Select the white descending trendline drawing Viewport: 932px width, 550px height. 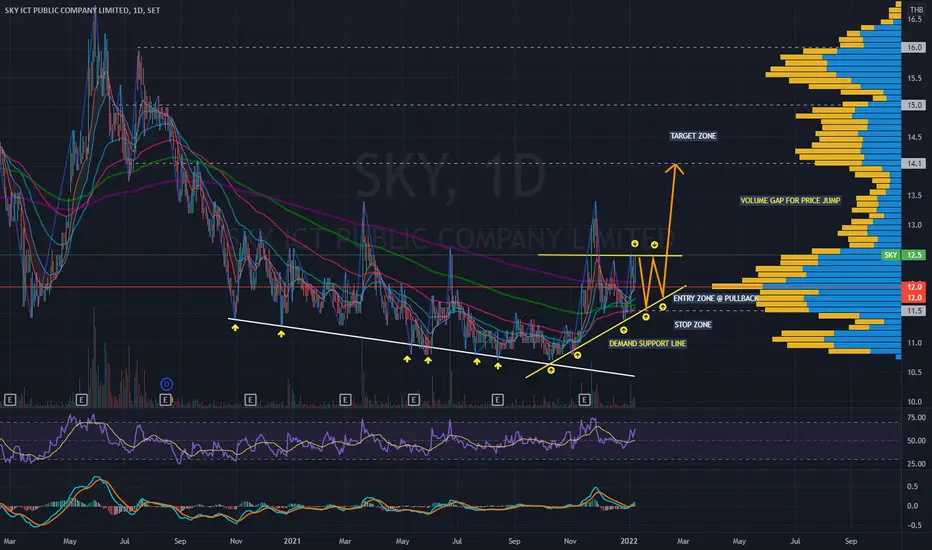click(x=432, y=348)
